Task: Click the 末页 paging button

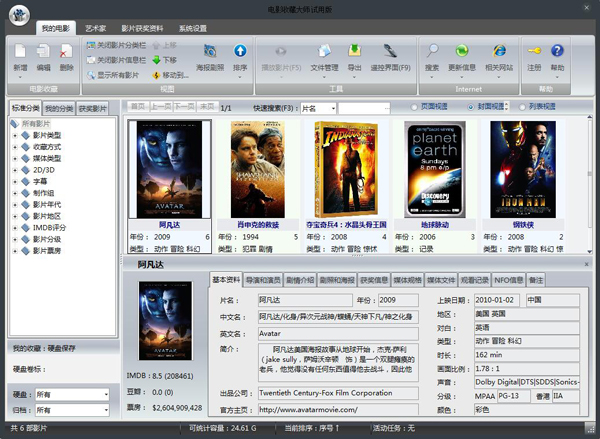Action: coord(207,106)
